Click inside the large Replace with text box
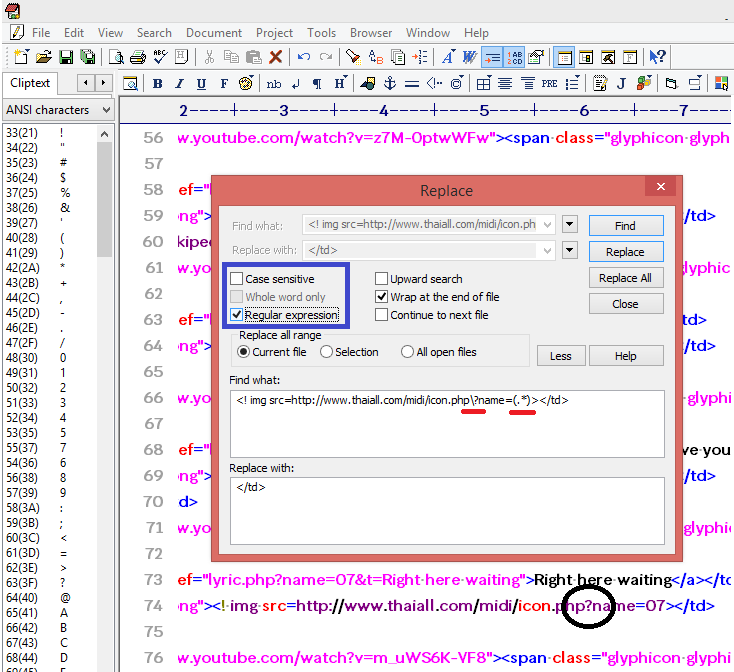Image resolution: width=734 pixels, height=672 pixels. coord(446,510)
